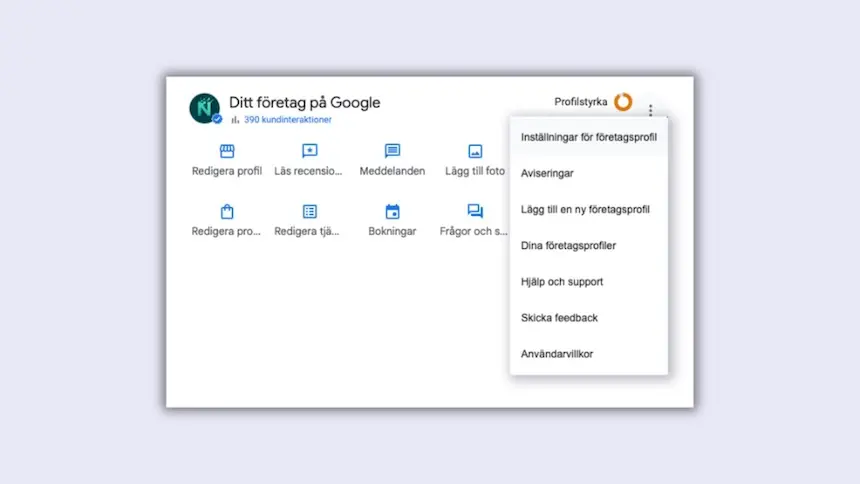Open the Lägg till foto image icon
Viewport: 860px width, 484px height.
475,151
